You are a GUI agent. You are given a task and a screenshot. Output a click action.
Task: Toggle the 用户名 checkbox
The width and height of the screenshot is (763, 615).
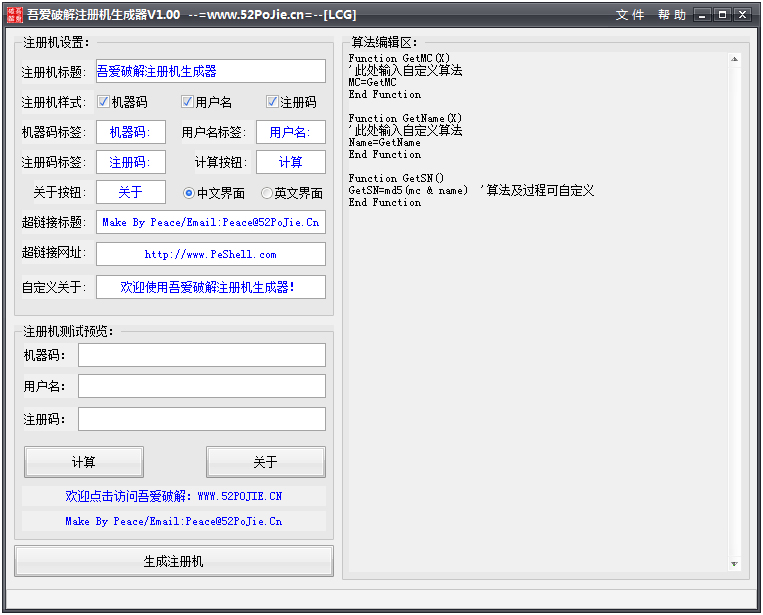(187, 102)
